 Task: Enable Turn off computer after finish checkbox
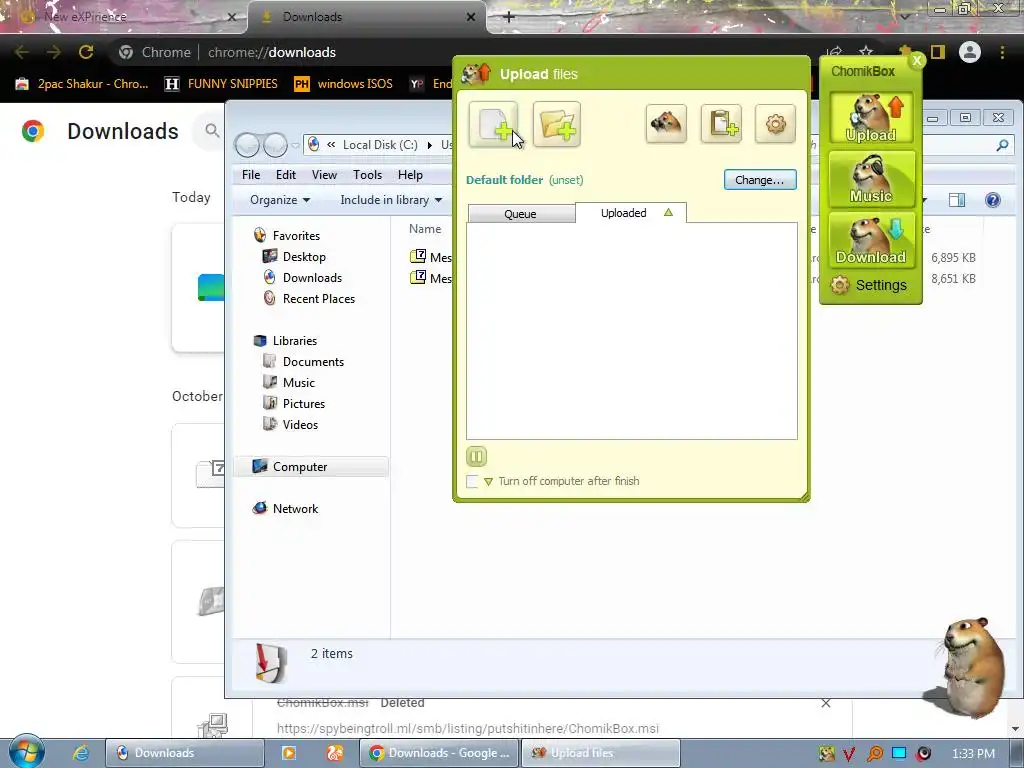tap(472, 481)
